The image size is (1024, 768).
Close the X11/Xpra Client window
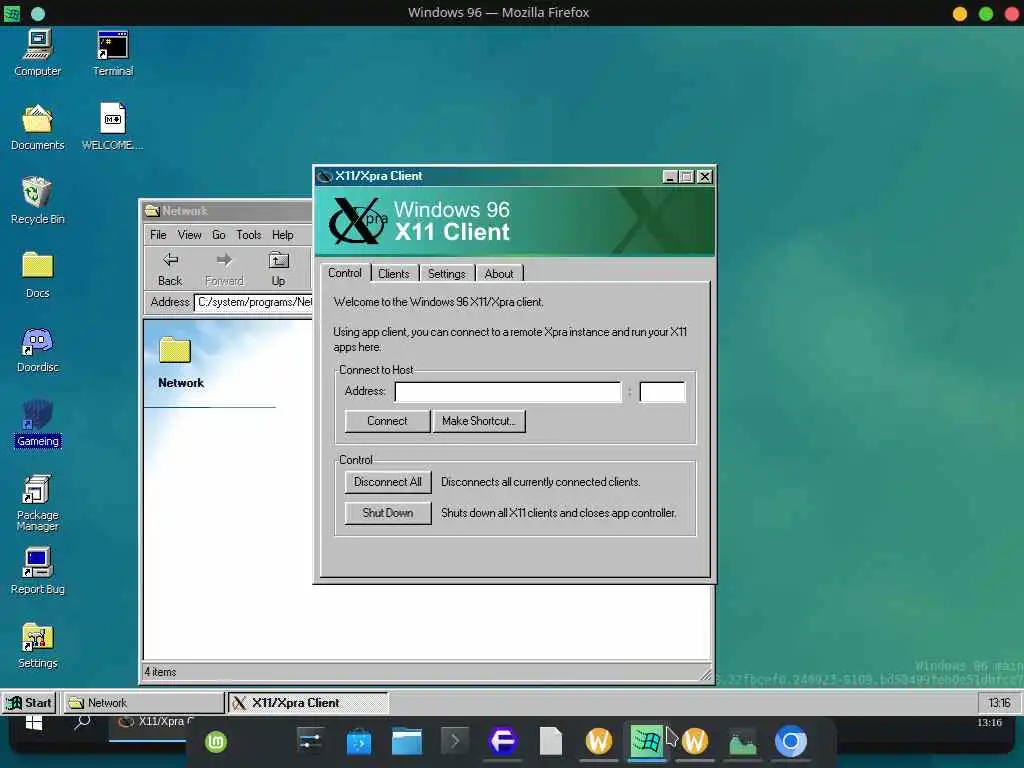(x=705, y=176)
